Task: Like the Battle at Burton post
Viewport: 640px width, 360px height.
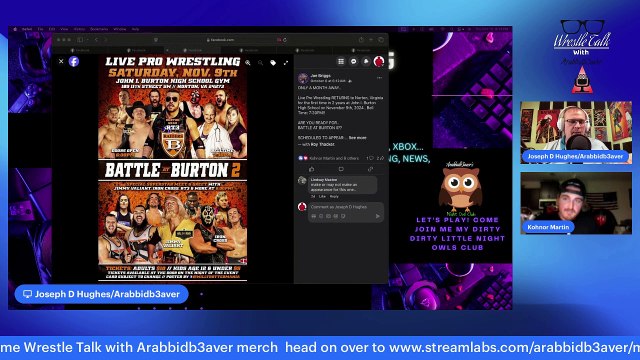Action: pyautogui.click(x=312, y=169)
